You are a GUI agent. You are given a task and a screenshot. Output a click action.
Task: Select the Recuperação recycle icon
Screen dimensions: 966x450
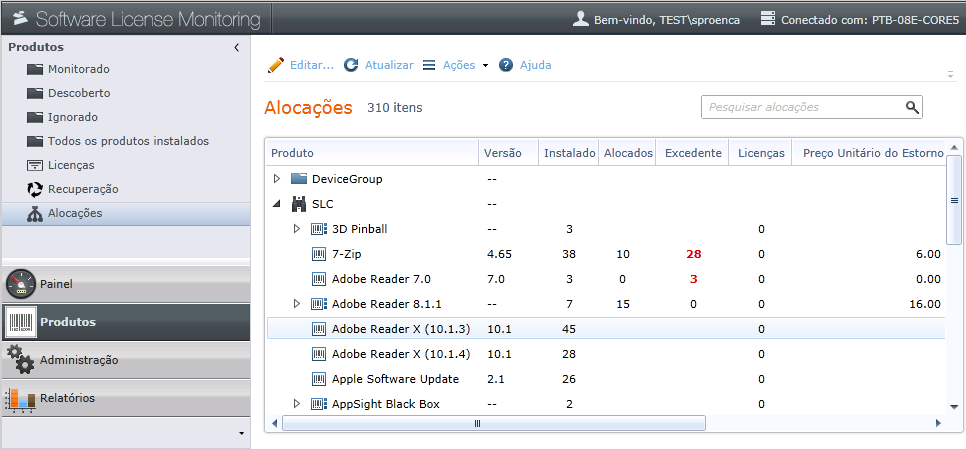pos(35,189)
